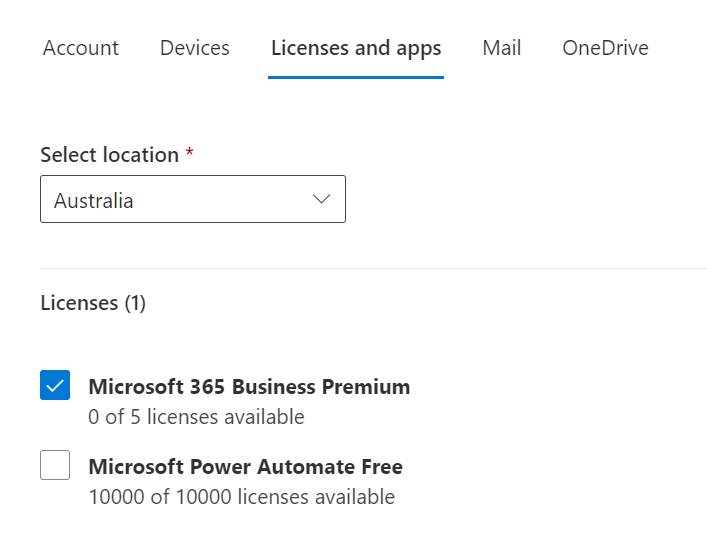707x557 pixels.
Task: Click the empty area inside the location combo box
Action: (x=221, y=199)
